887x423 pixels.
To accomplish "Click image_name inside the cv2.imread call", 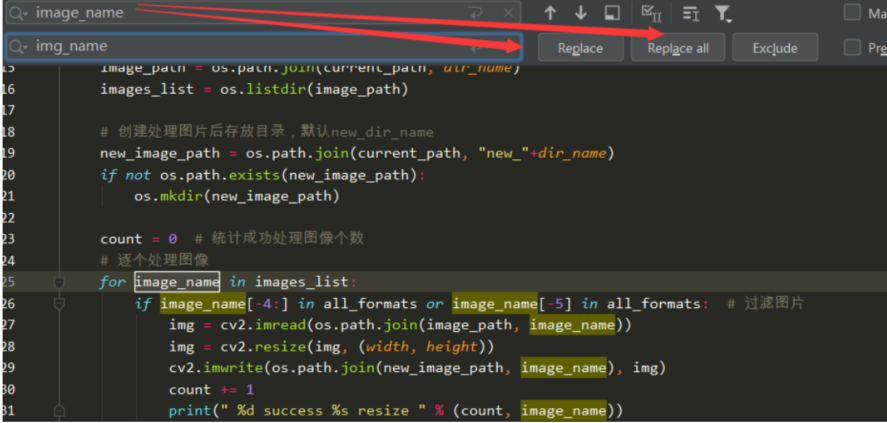I will click(x=572, y=325).
